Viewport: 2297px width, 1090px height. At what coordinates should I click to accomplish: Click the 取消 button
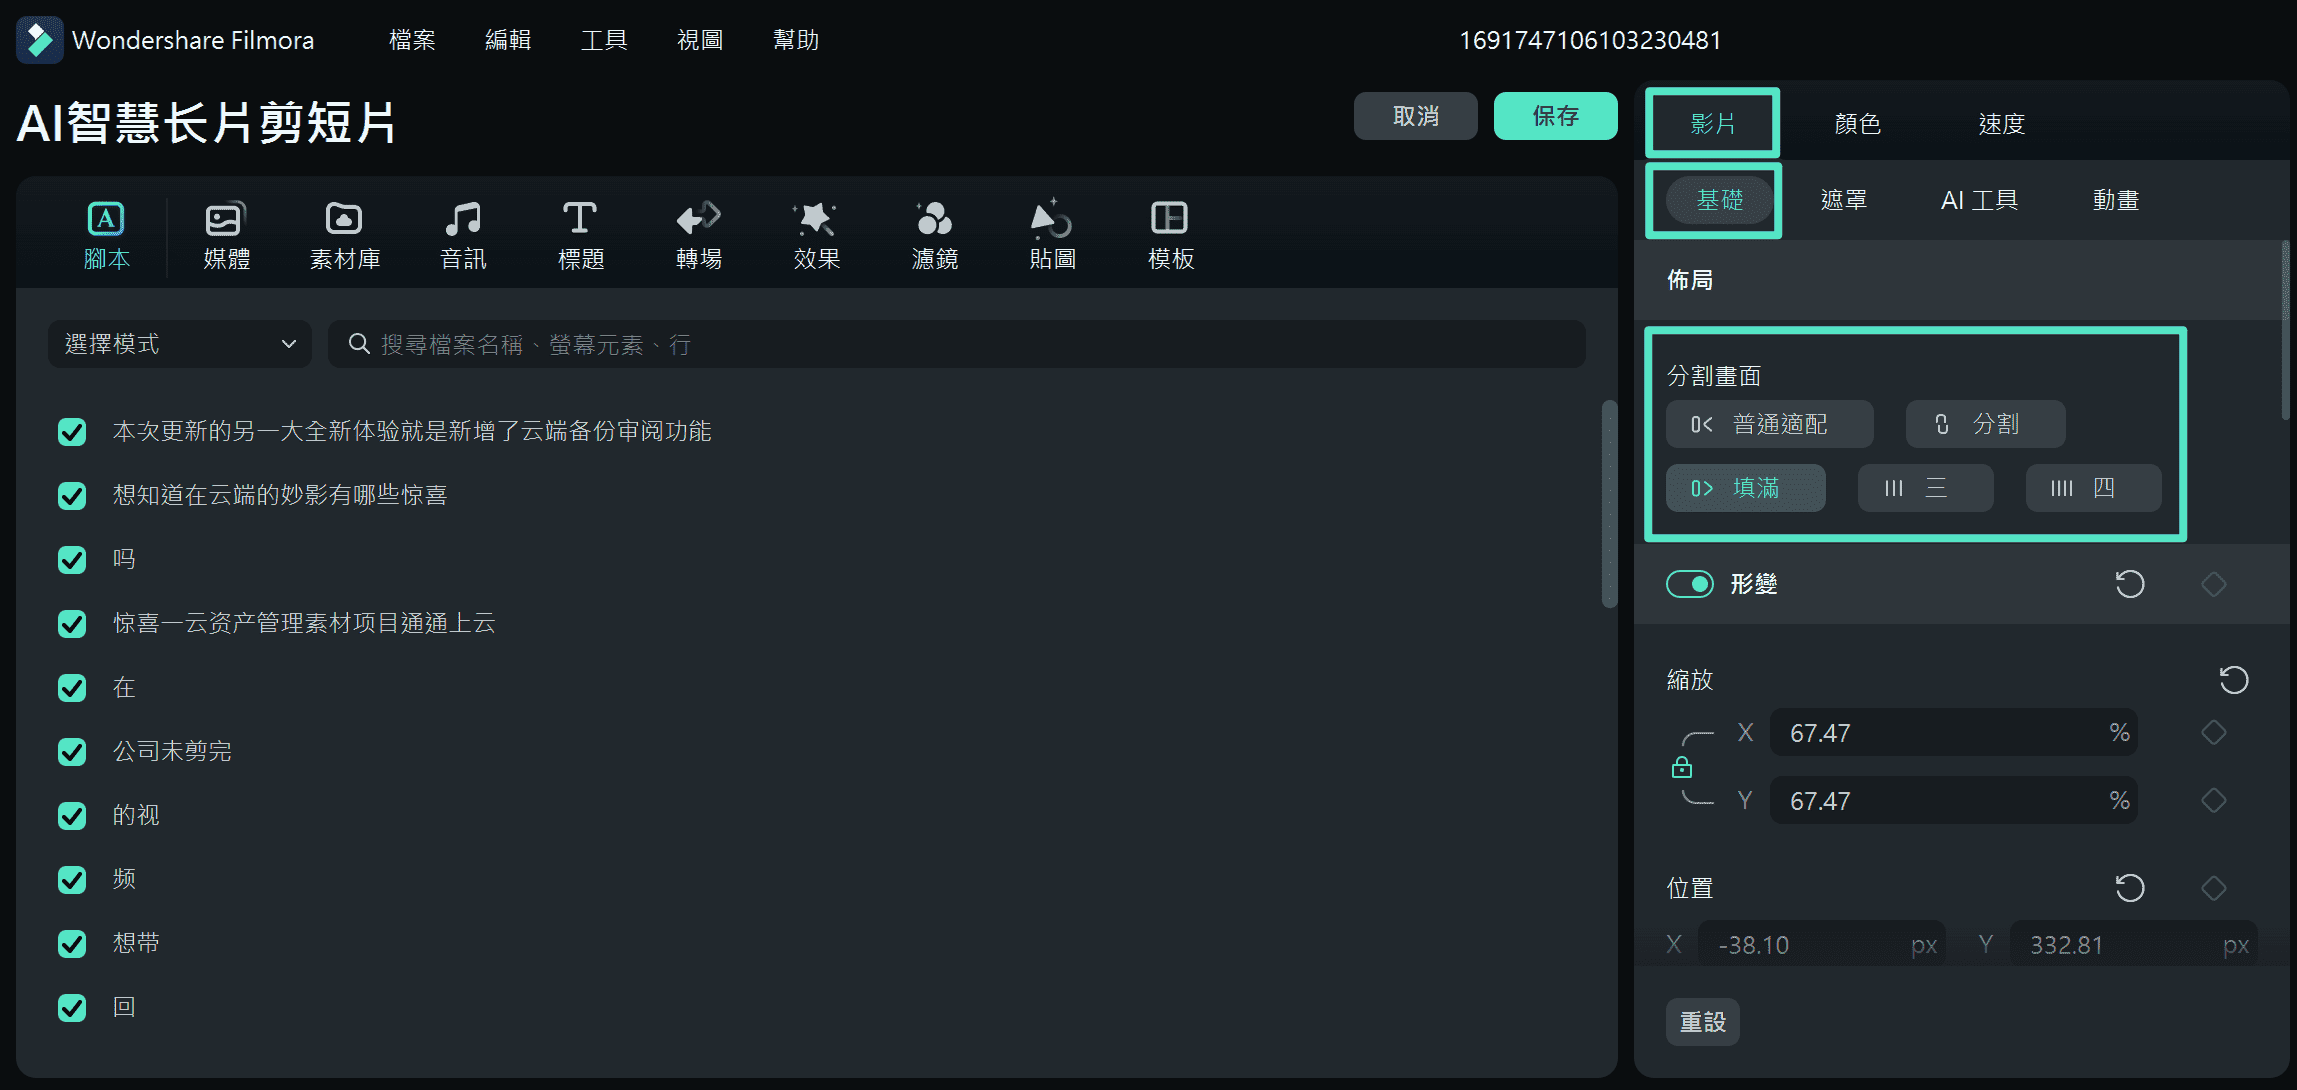click(x=1416, y=116)
